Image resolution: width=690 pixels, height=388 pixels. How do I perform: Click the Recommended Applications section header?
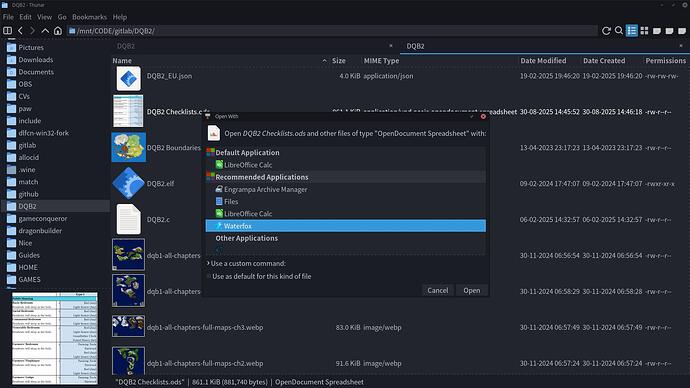tap(261, 177)
